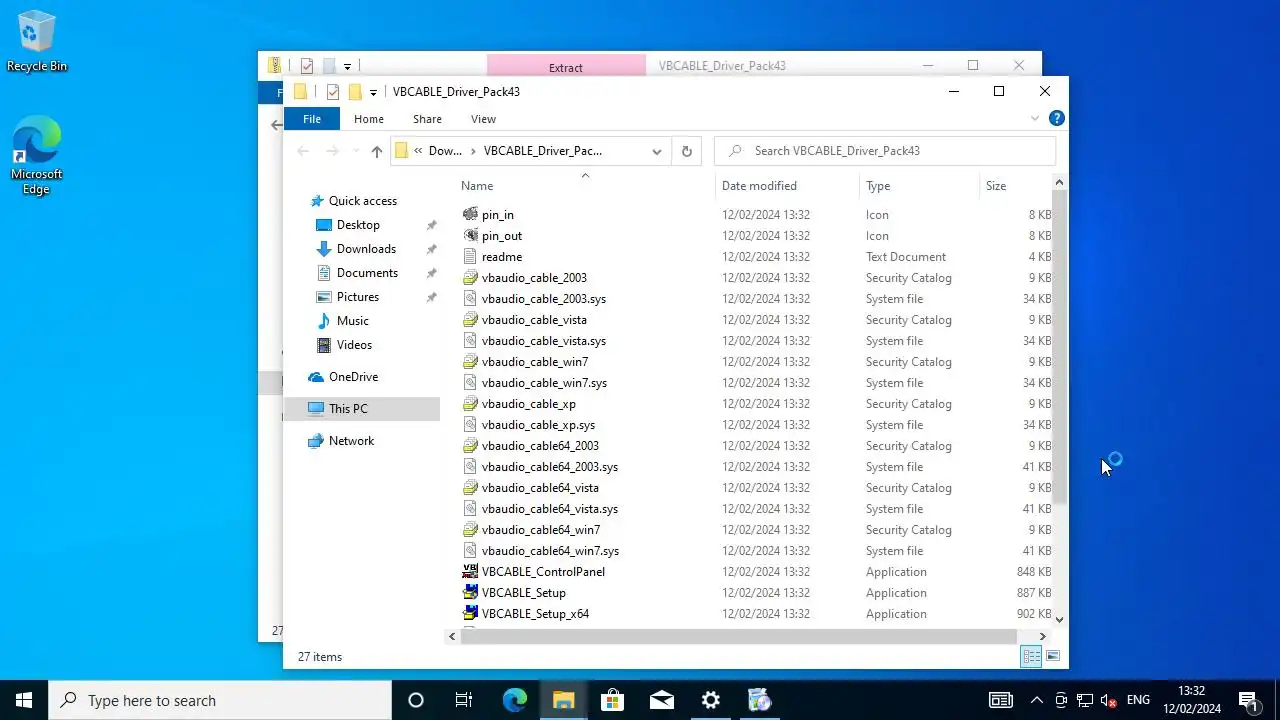Select Pictures in navigation pane
Viewport: 1280px width, 720px height.
pyautogui.click(x=358, y=297)
